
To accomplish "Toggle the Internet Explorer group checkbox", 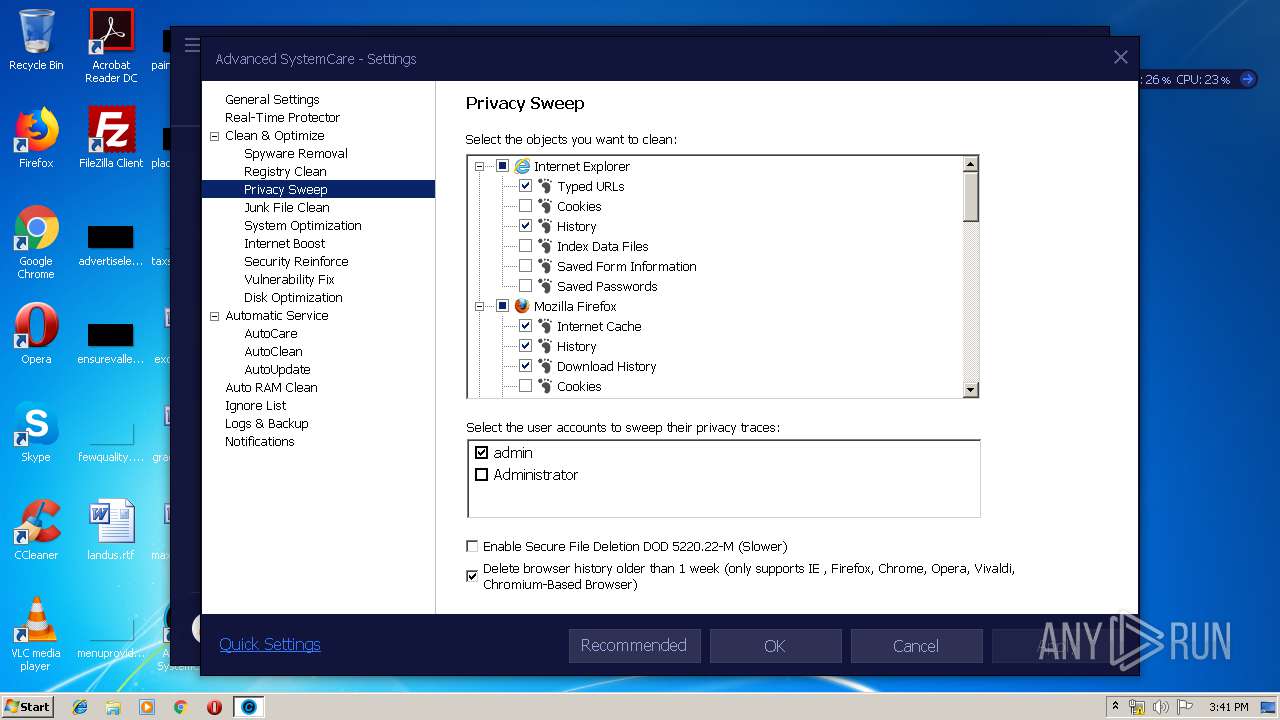I will coord(502,166).
